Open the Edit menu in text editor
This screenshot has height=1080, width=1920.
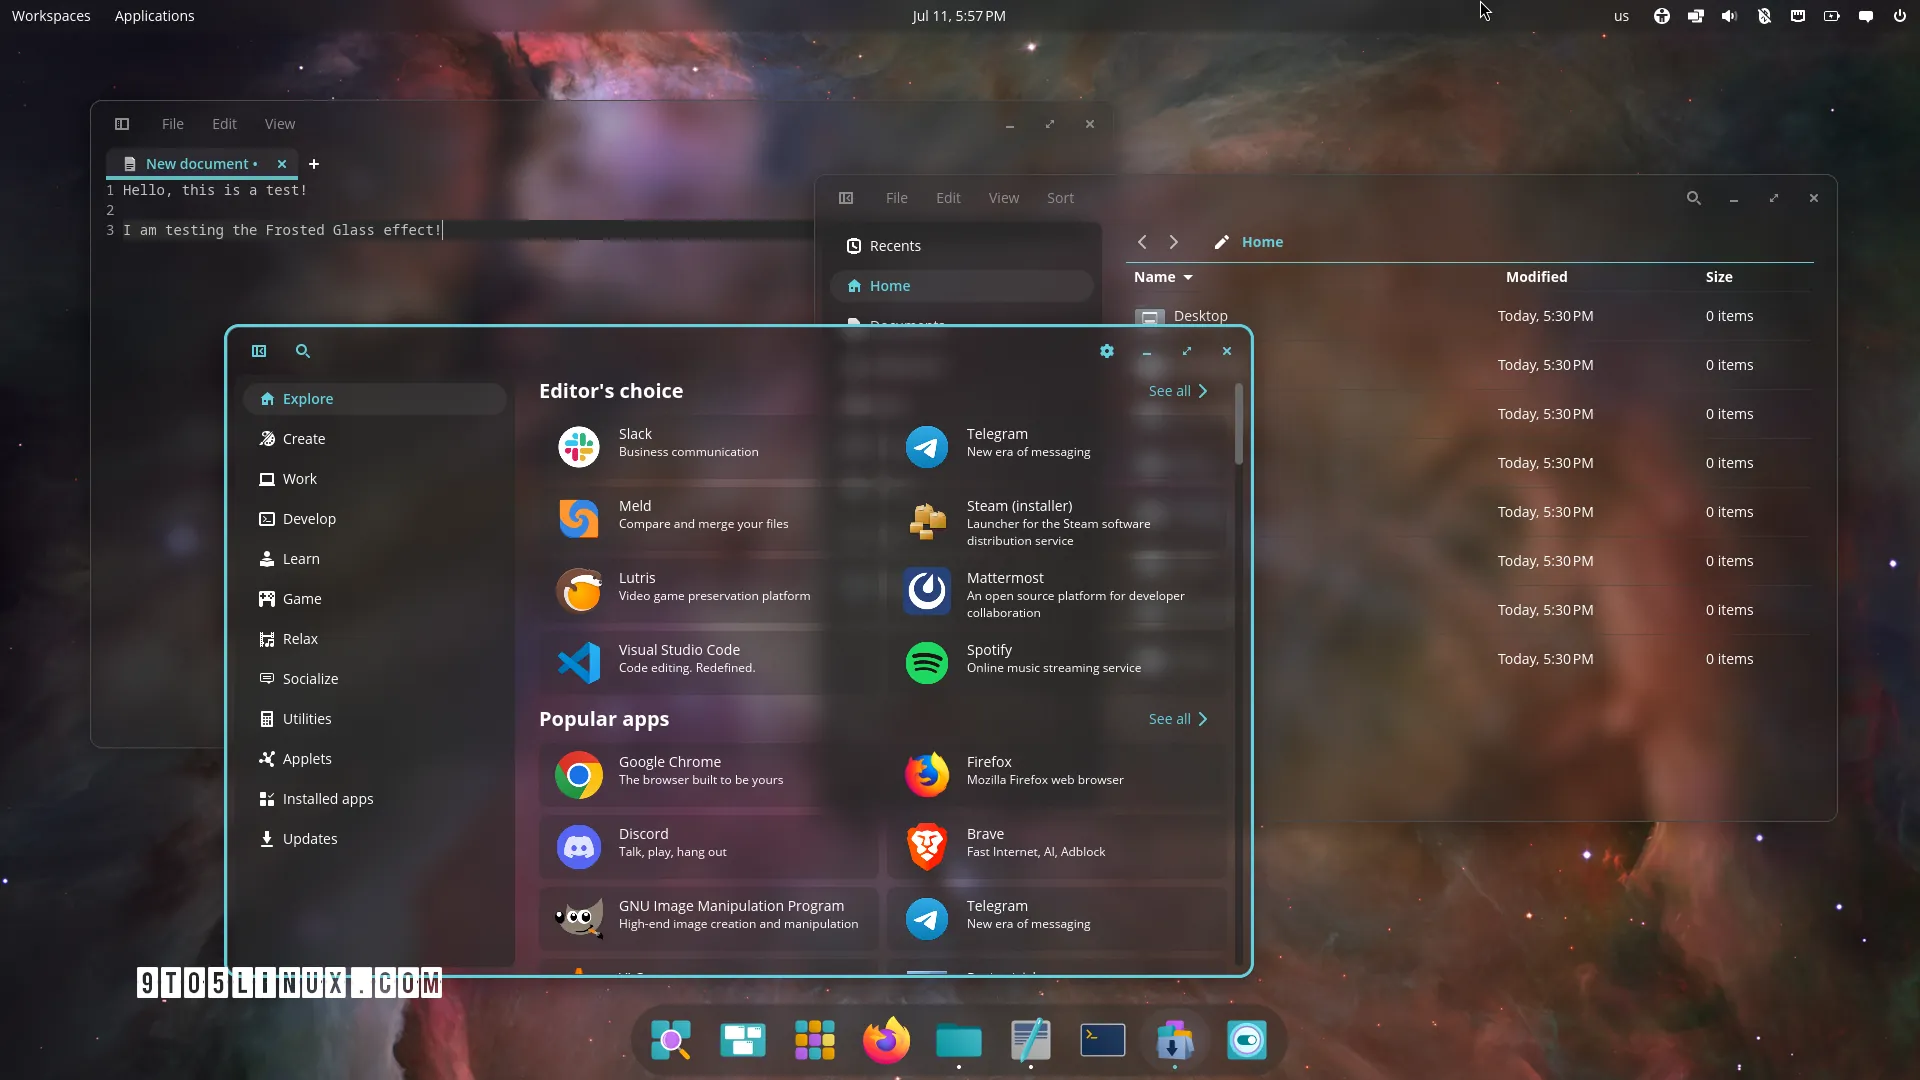tap(224, 124)
